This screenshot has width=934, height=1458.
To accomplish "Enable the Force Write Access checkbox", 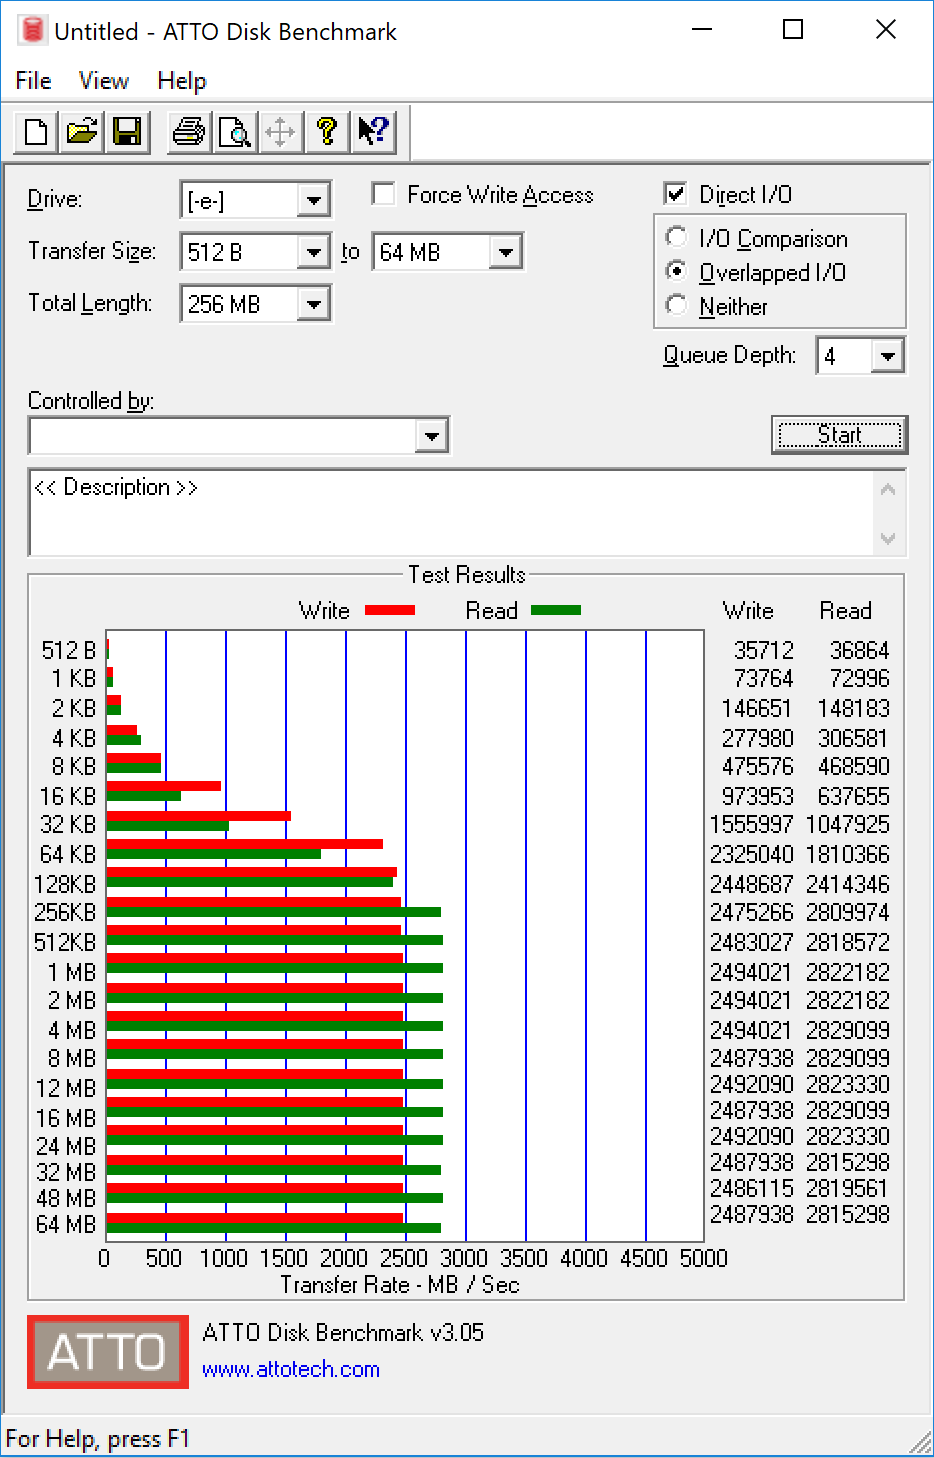I will pyautogui.click(x=383, y=194).
